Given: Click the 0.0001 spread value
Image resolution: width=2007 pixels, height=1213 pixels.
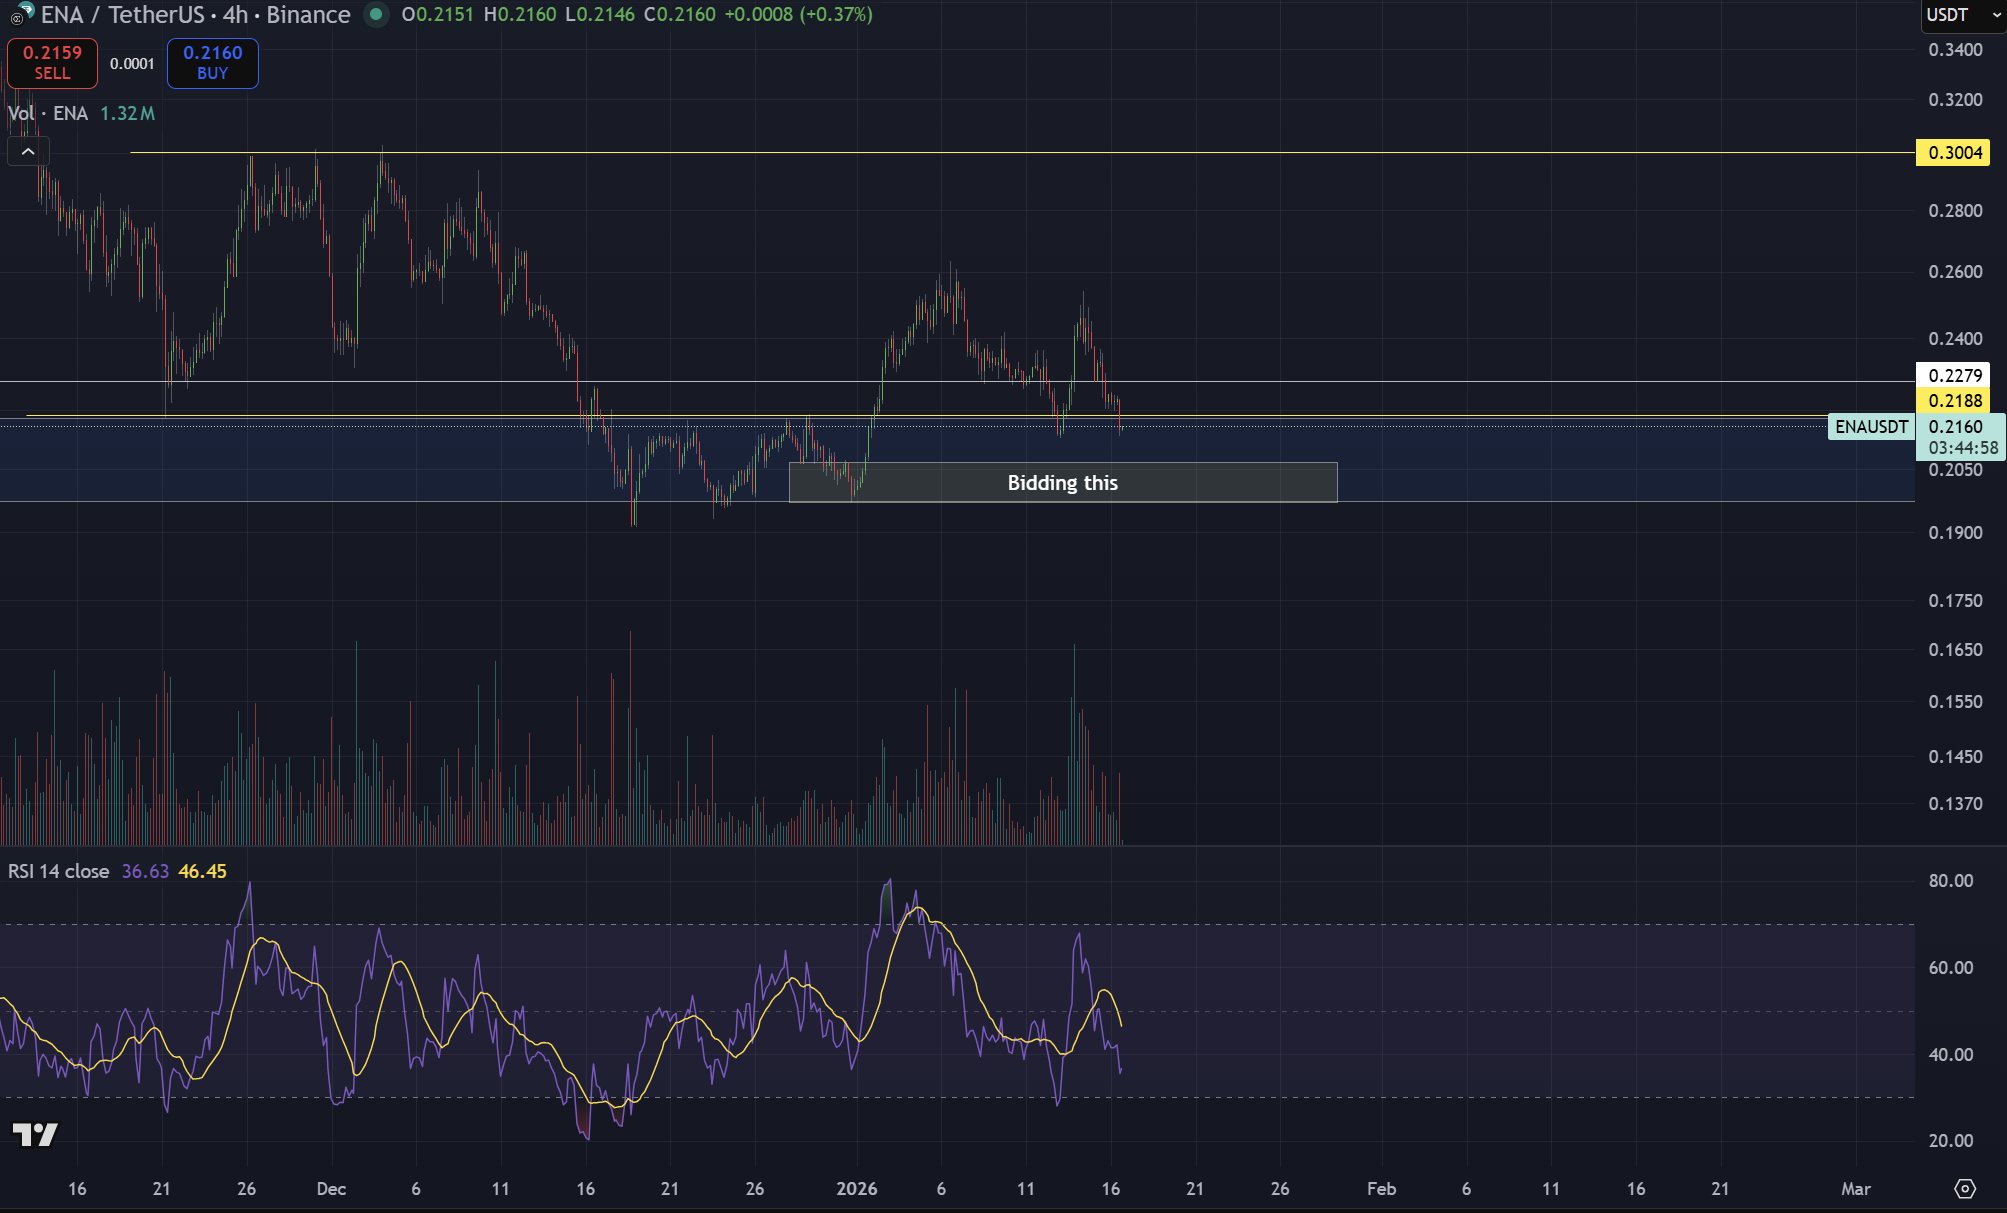Looking at the screenshot, I should click(x=132, y=64).
